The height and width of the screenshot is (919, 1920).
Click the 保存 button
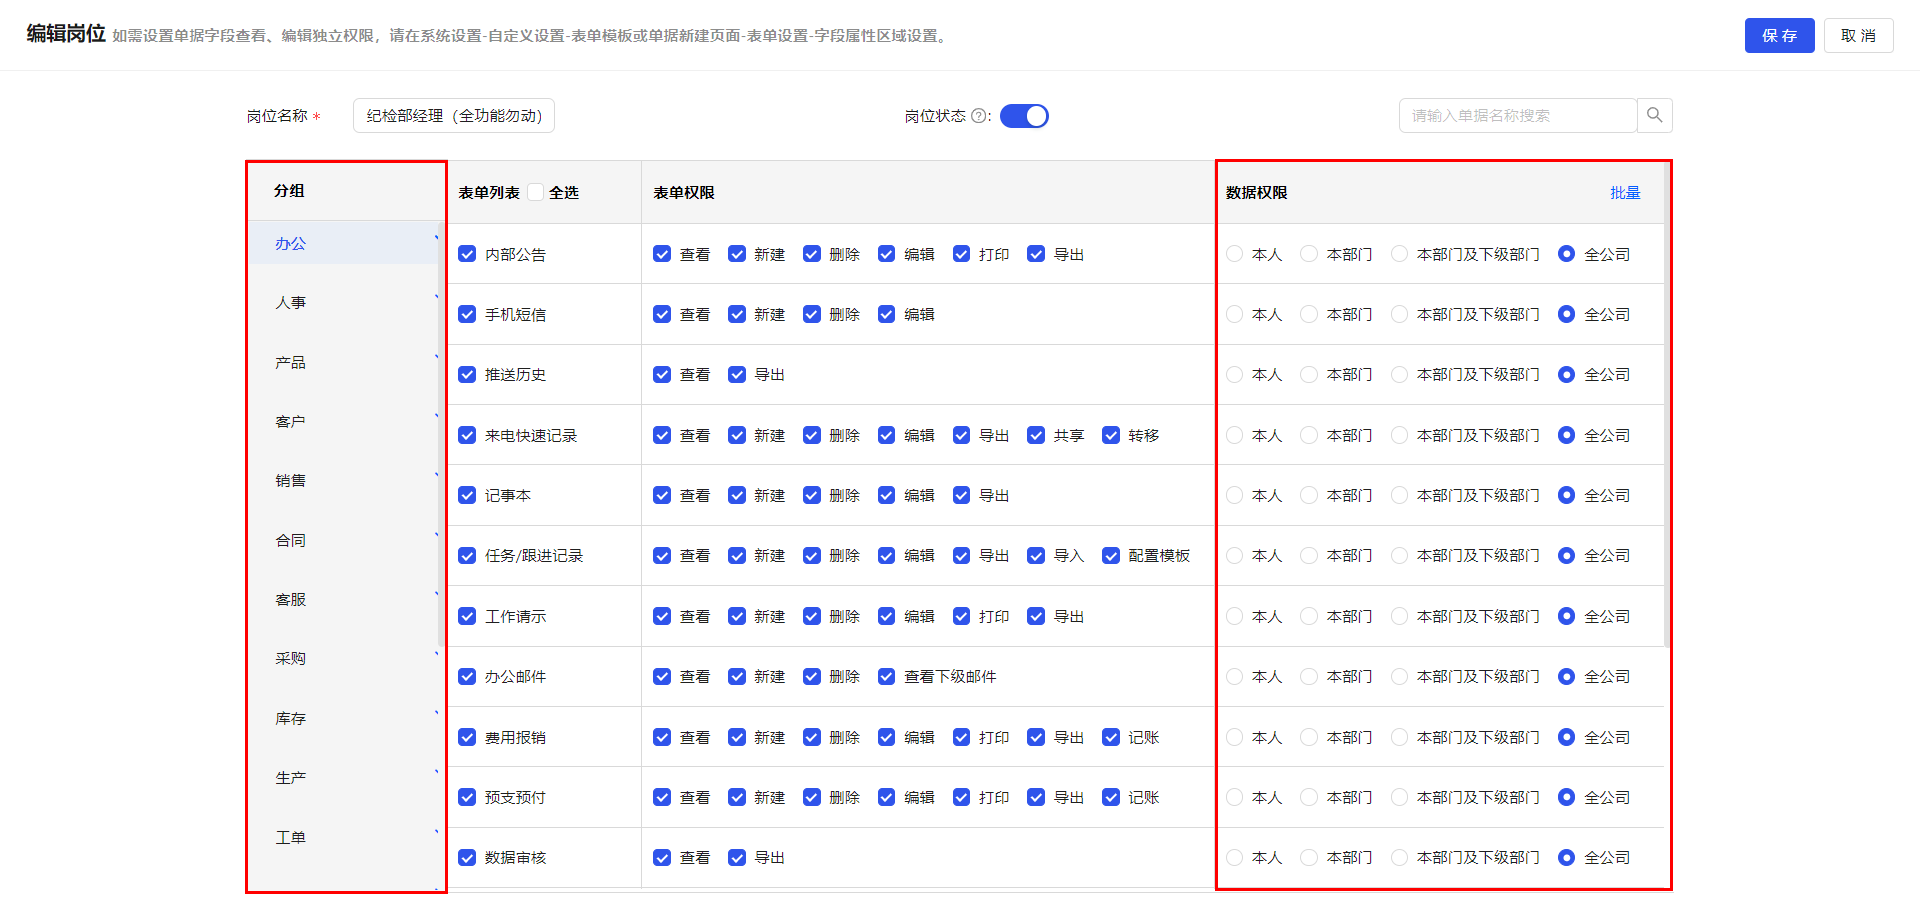point(1779,35)
